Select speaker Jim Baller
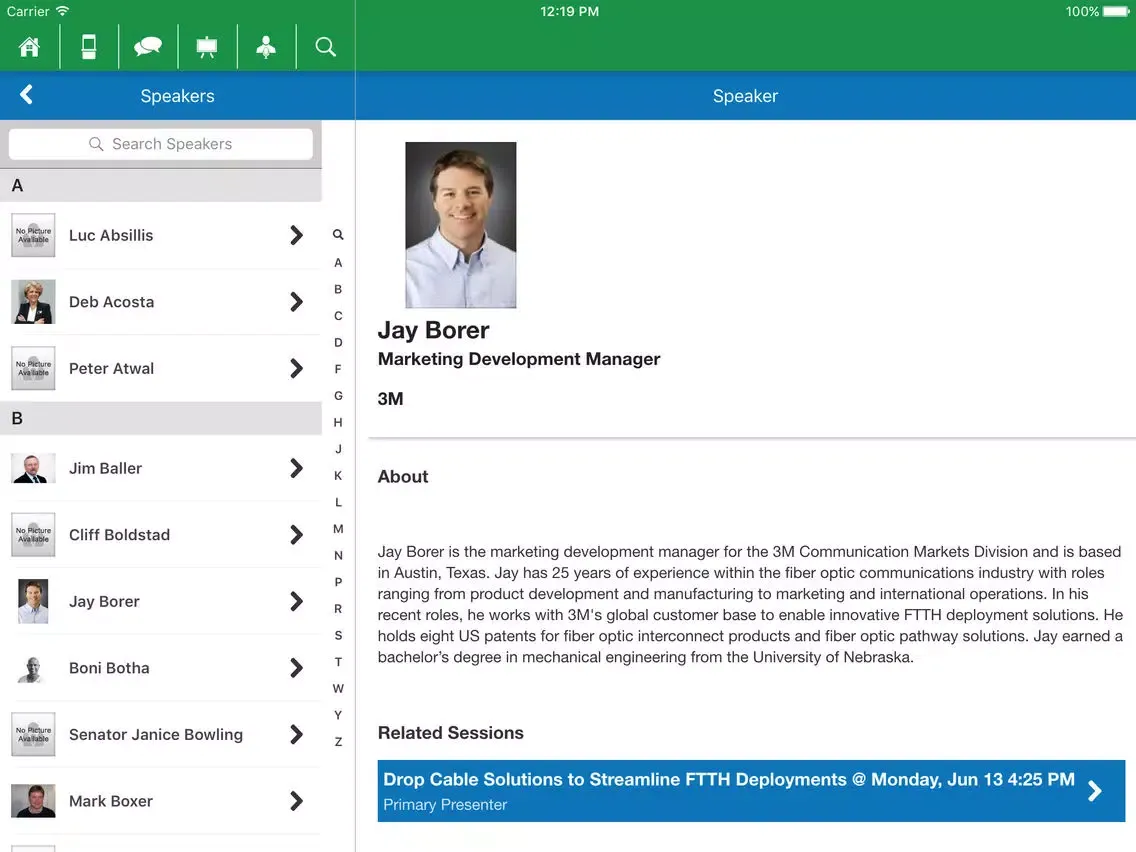The height and width of the screenshot is (852, 1136). tap(161, 469)
